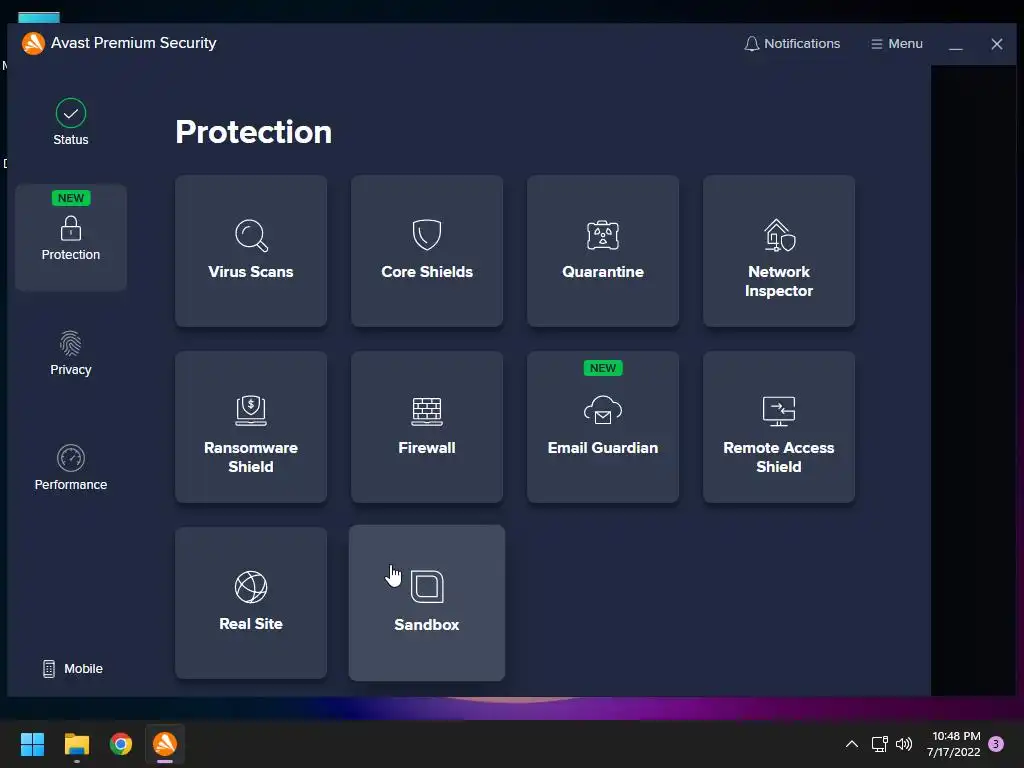
Task: Click the taskbar clock and date
Action: pos(953,744)
